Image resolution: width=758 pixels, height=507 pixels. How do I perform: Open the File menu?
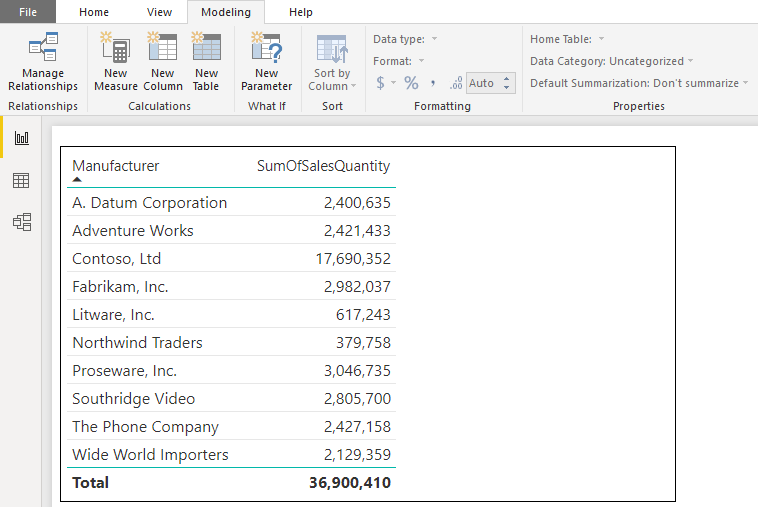[28, 12]
